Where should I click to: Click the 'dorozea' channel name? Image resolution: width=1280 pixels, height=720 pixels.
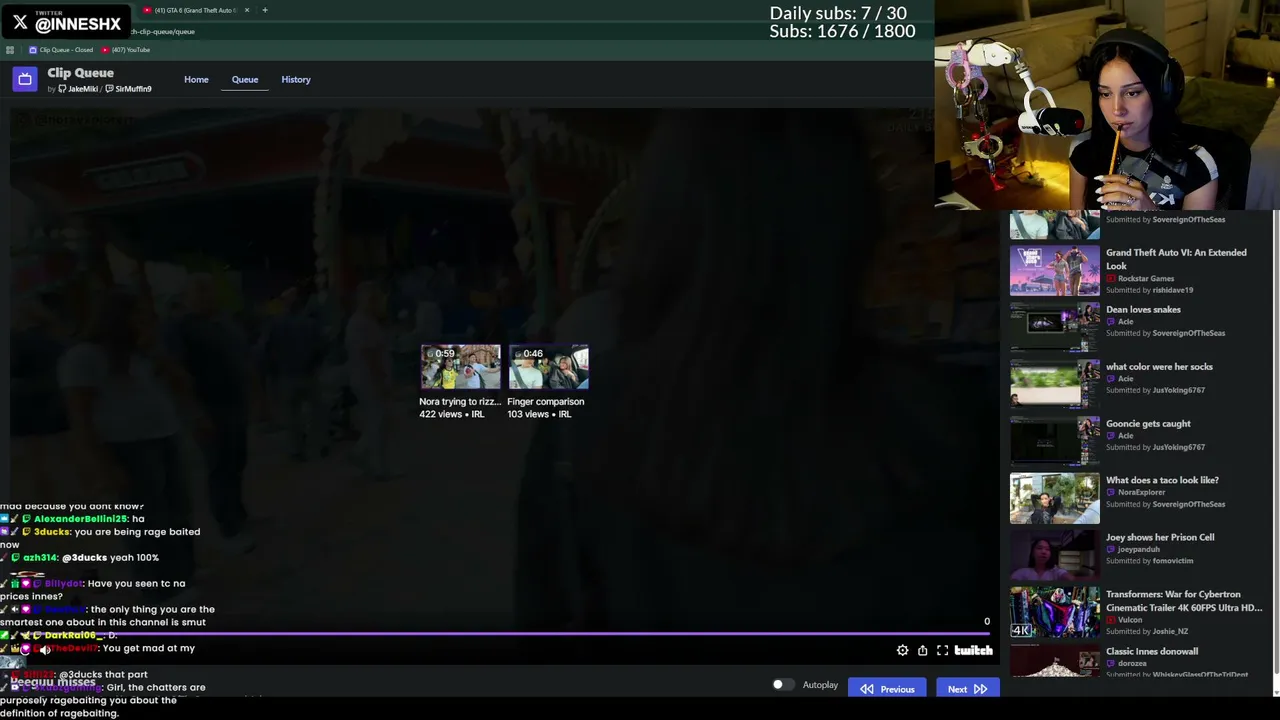[1132, 664]
